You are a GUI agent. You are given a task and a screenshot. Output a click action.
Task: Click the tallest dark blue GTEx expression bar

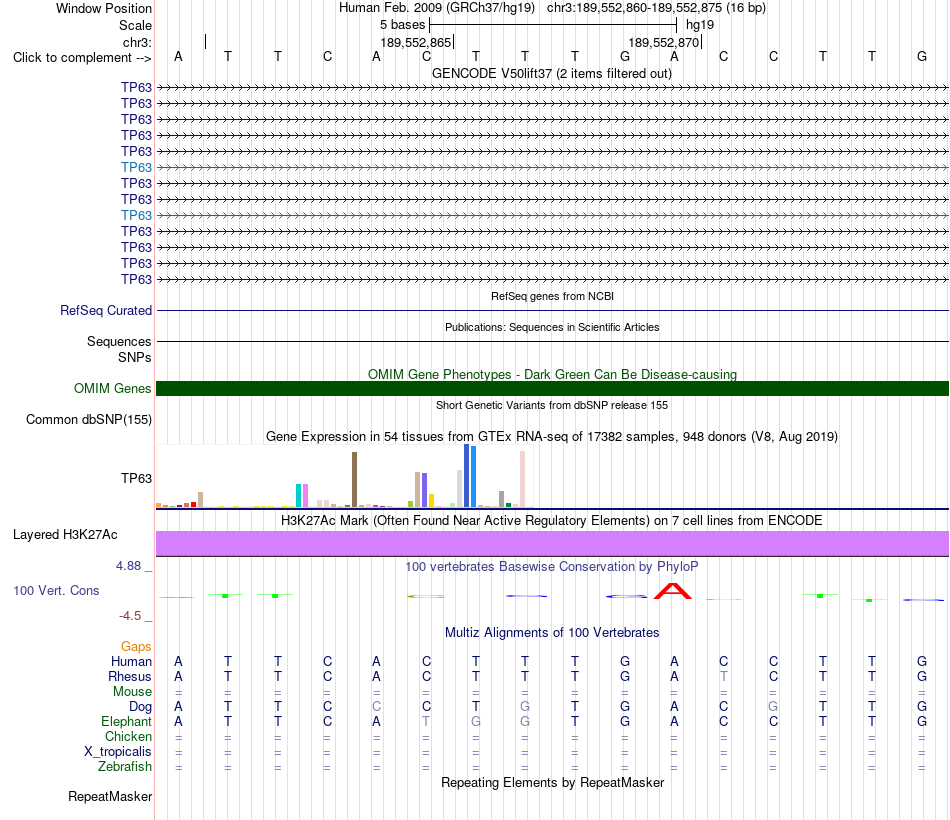[x=467, y=476]
